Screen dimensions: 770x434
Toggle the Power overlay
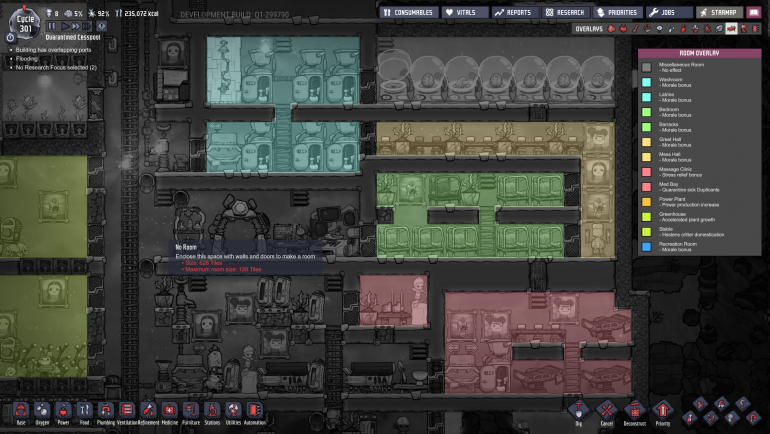coord(623,29)
